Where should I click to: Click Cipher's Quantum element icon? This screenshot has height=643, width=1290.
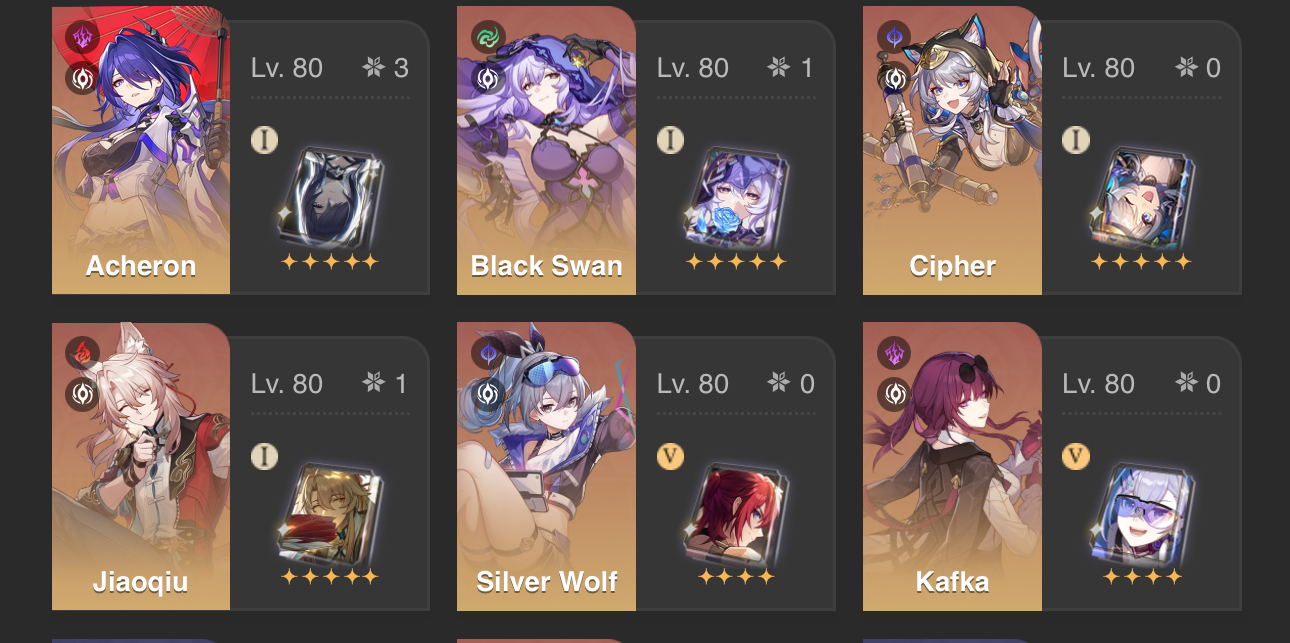coord(893,39)
